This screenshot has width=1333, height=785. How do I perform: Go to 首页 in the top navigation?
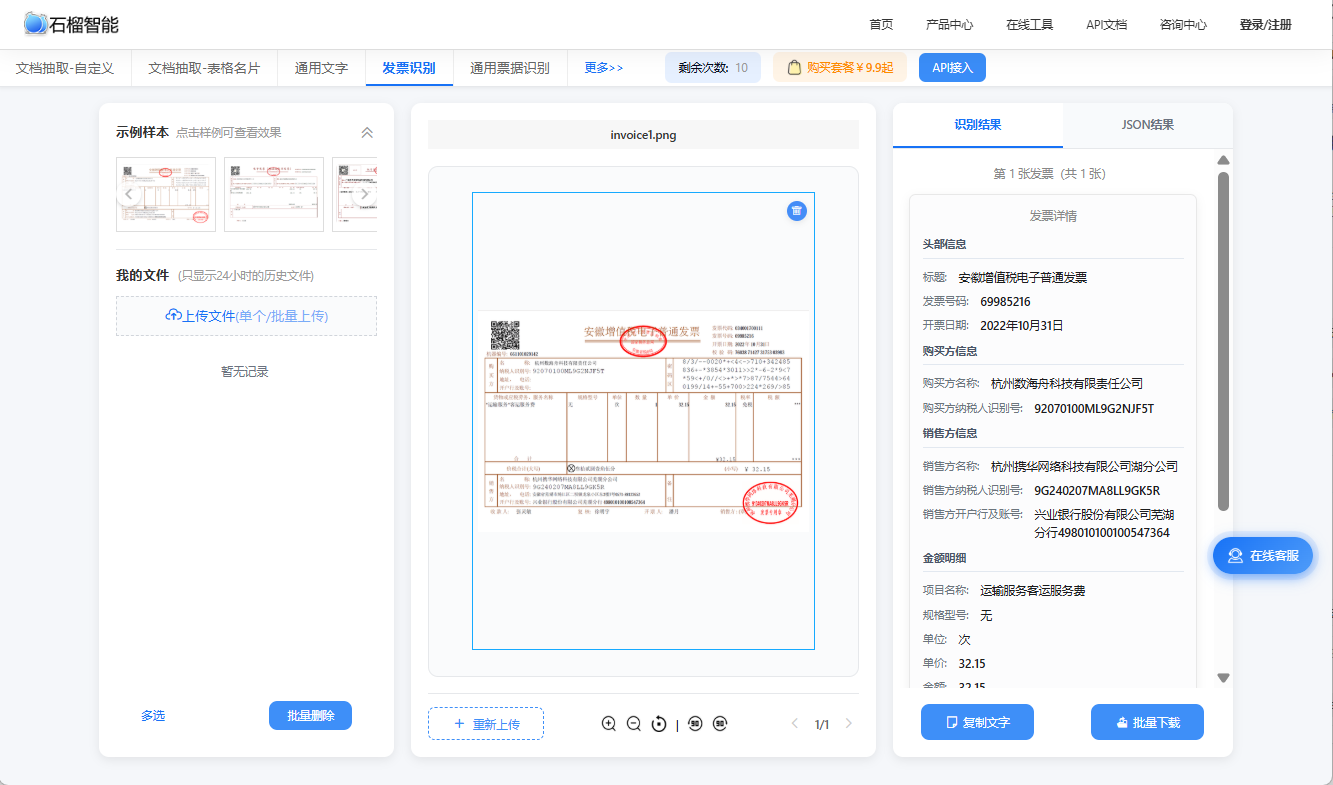tap(881, 25)
